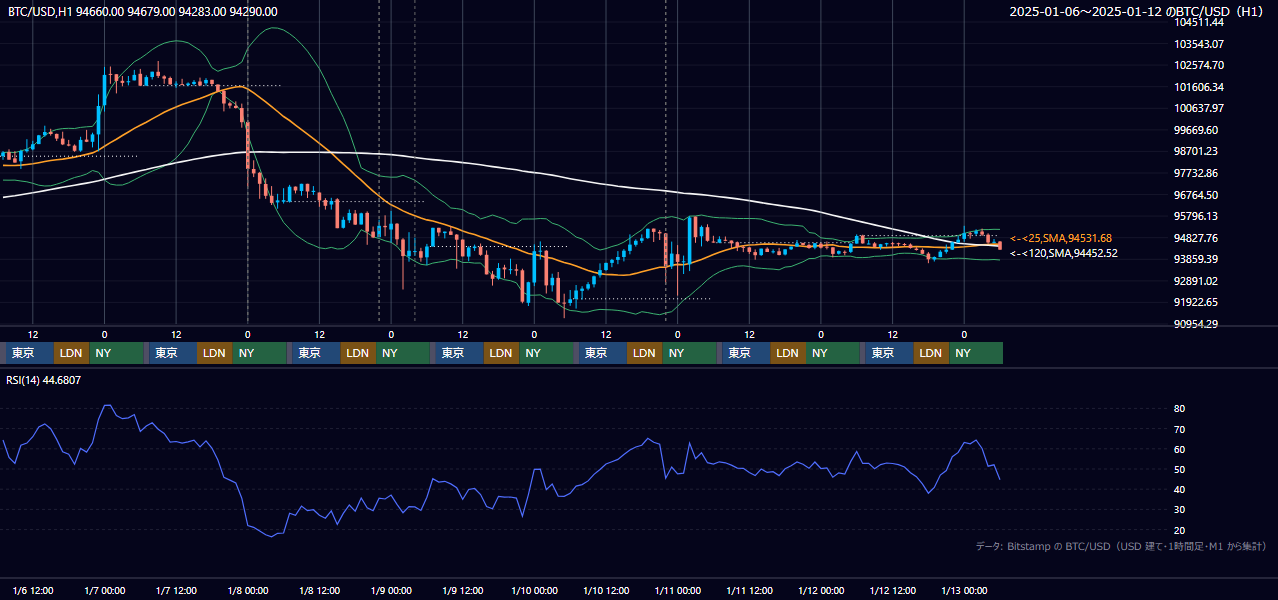Image resolution: width=1278 pixels, height=600 pixels.
Task: Click price axis label 97732.86
Action: tap(1196, 173)
